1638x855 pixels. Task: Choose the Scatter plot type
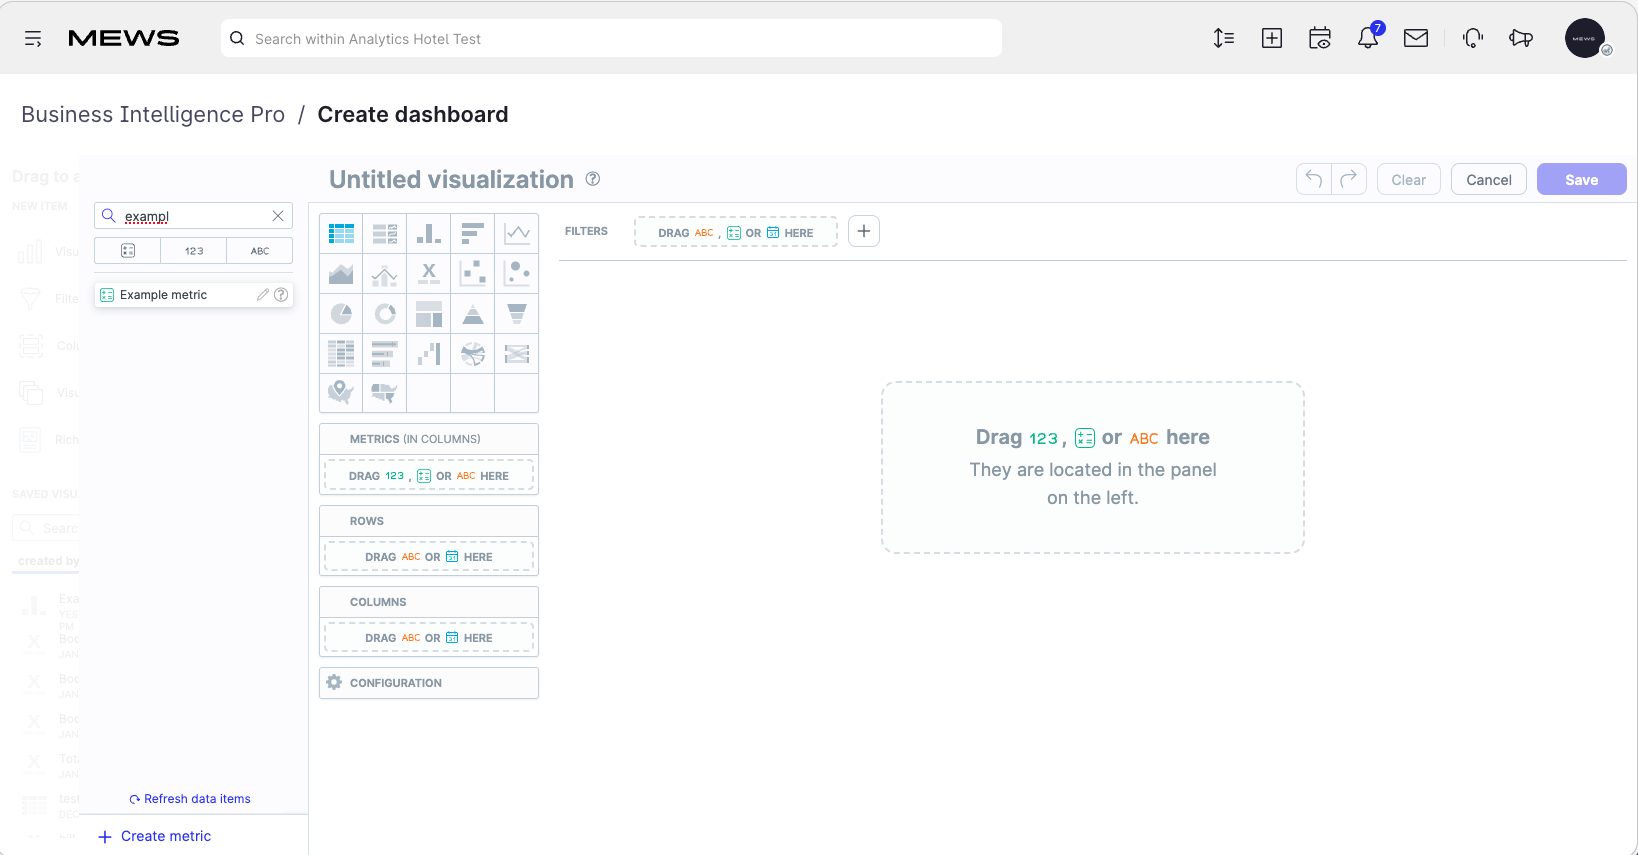tap(473, 274)
